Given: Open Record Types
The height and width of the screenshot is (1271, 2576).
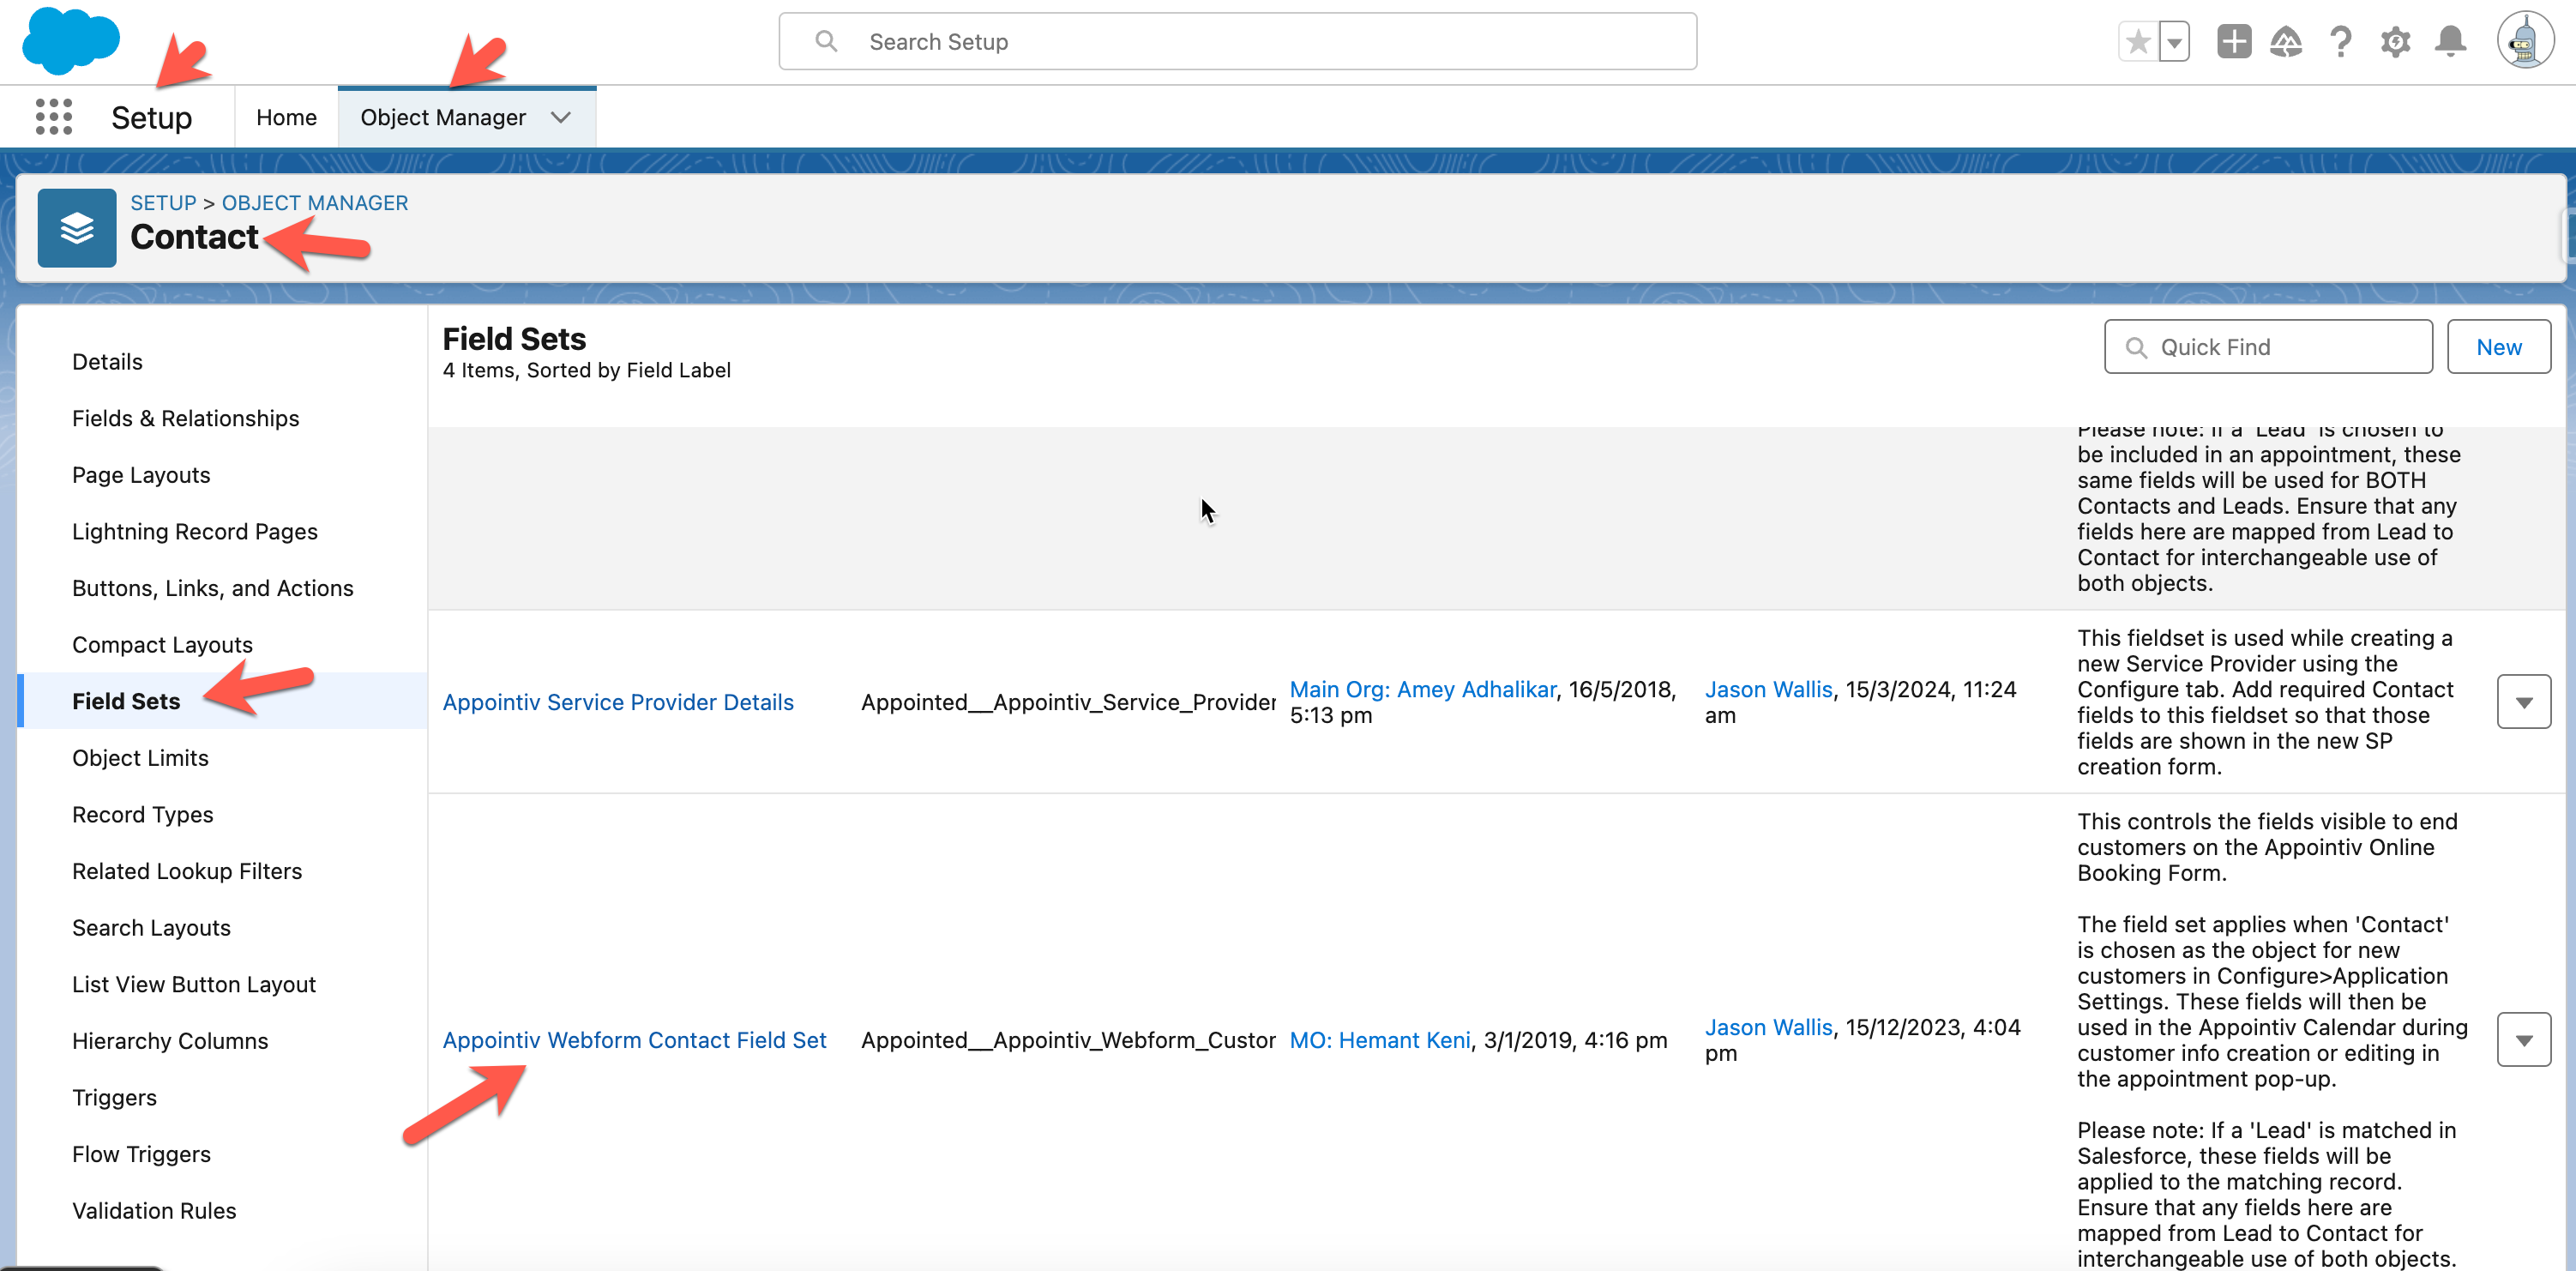Looking at the screenshot, I should click(x=143, y=815).
